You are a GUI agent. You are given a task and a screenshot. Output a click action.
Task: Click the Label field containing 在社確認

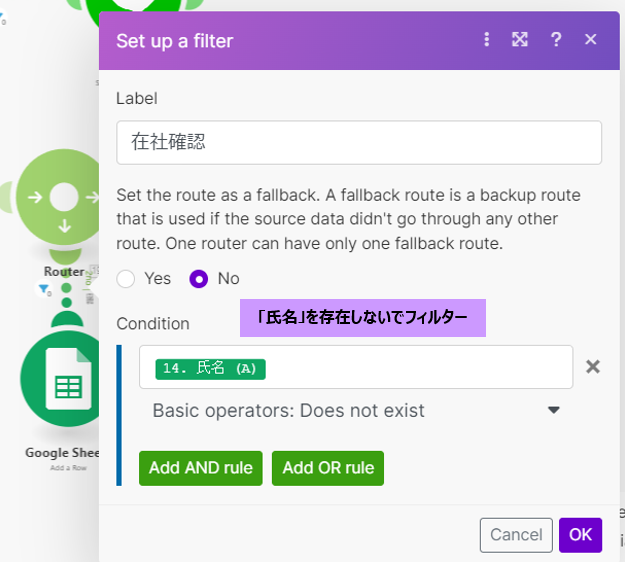[x=359, y=142]
